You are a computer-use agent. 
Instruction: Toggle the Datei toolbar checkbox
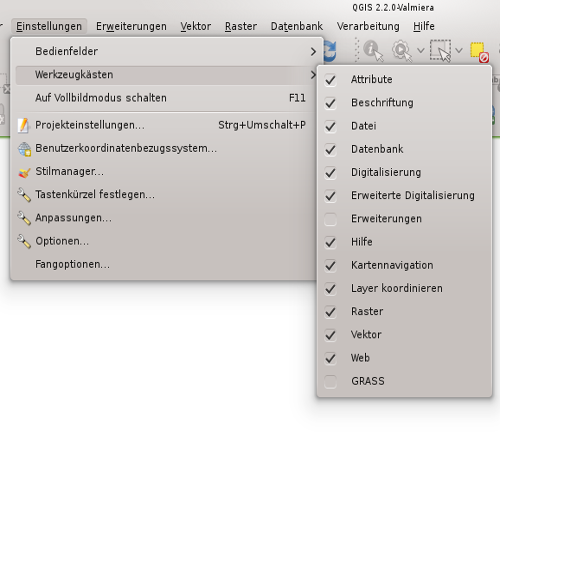[x=330, y=126]
